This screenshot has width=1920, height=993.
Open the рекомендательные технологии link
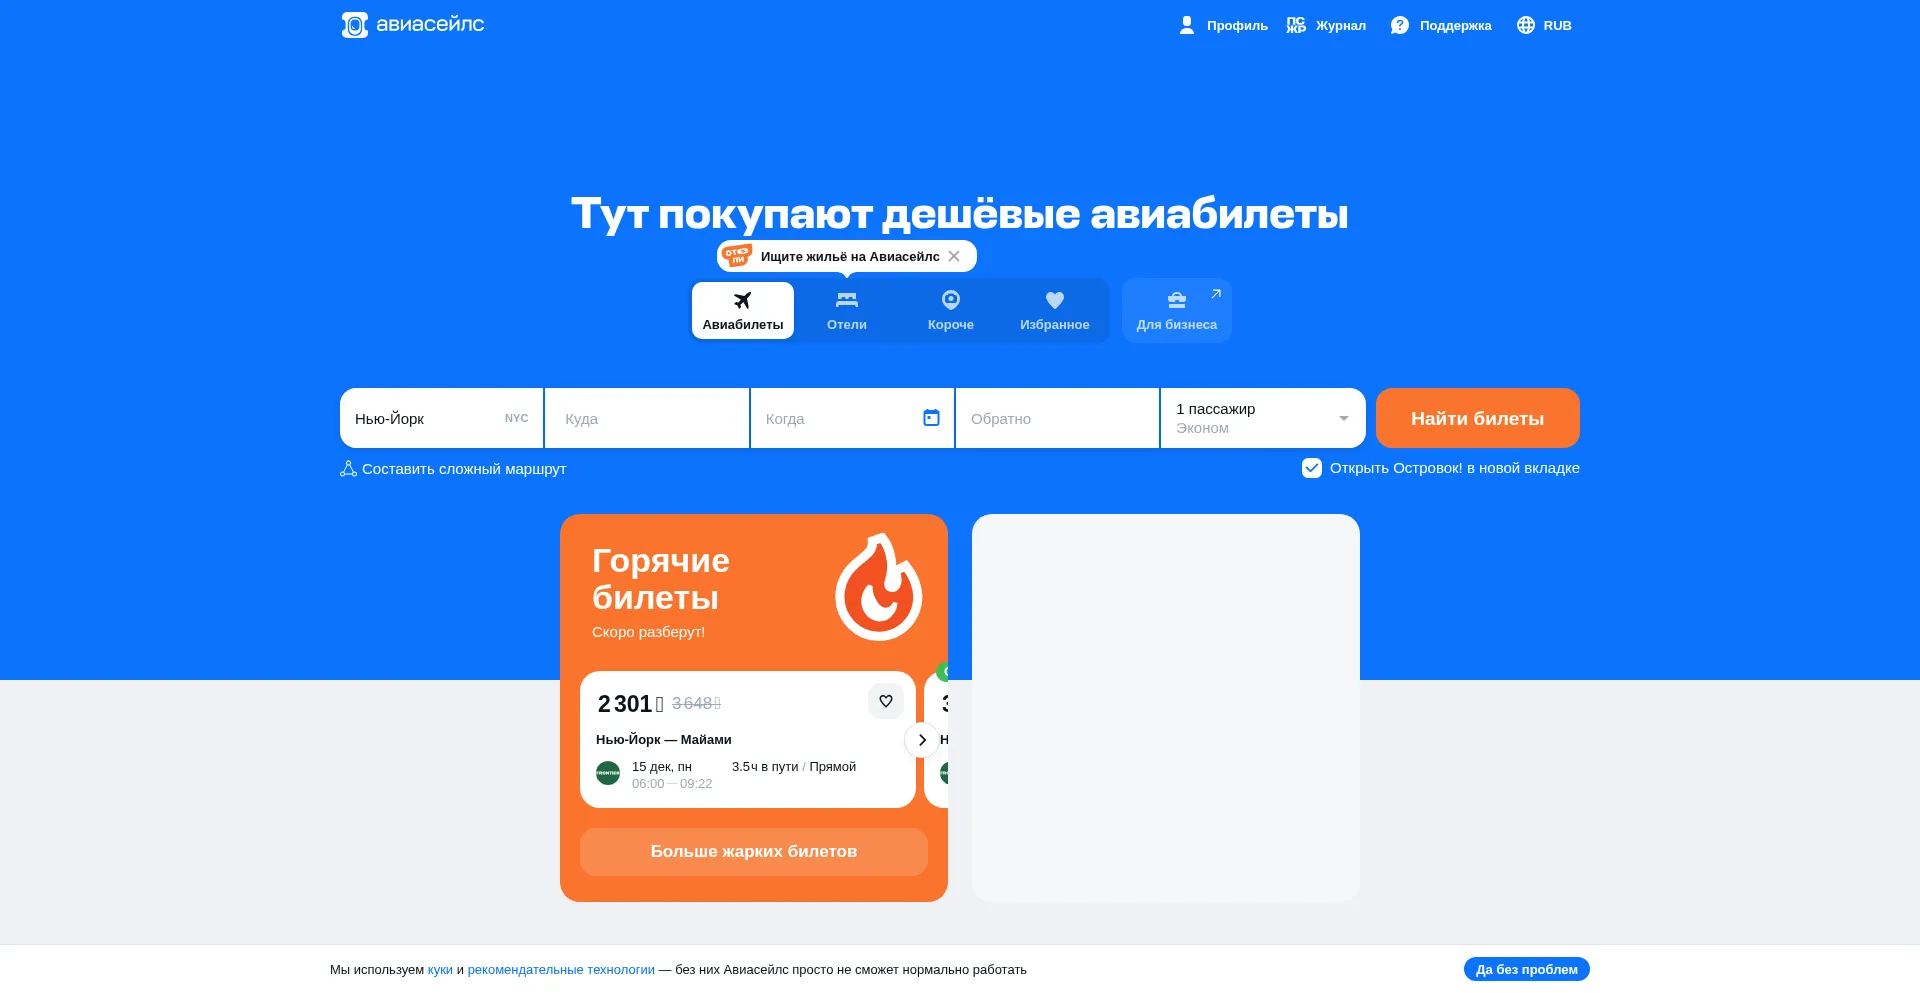[561, 969]
